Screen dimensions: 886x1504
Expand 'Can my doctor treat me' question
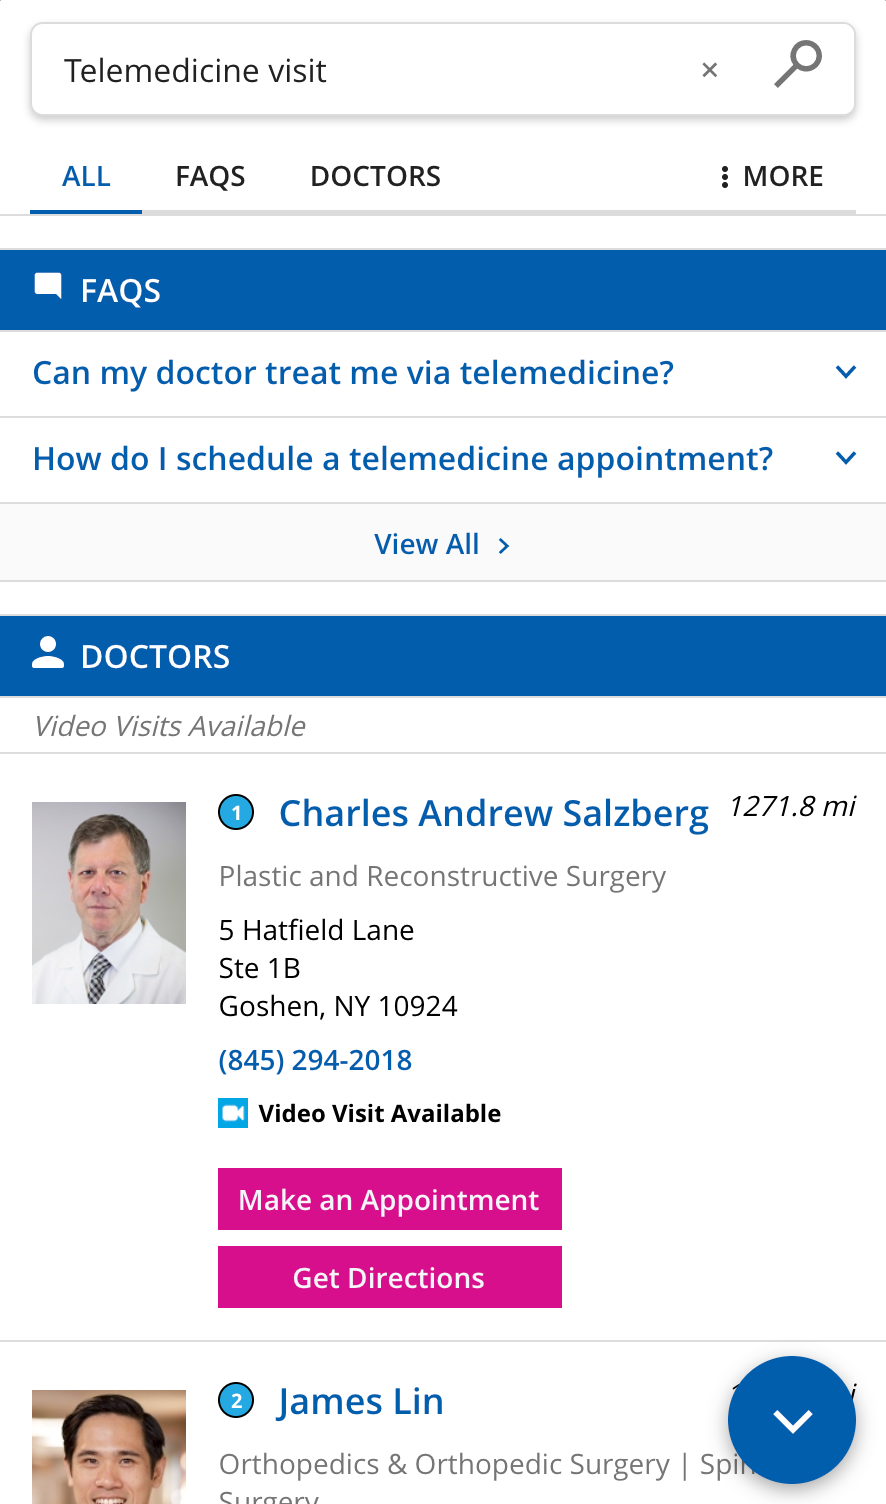[x=443, y=373]
